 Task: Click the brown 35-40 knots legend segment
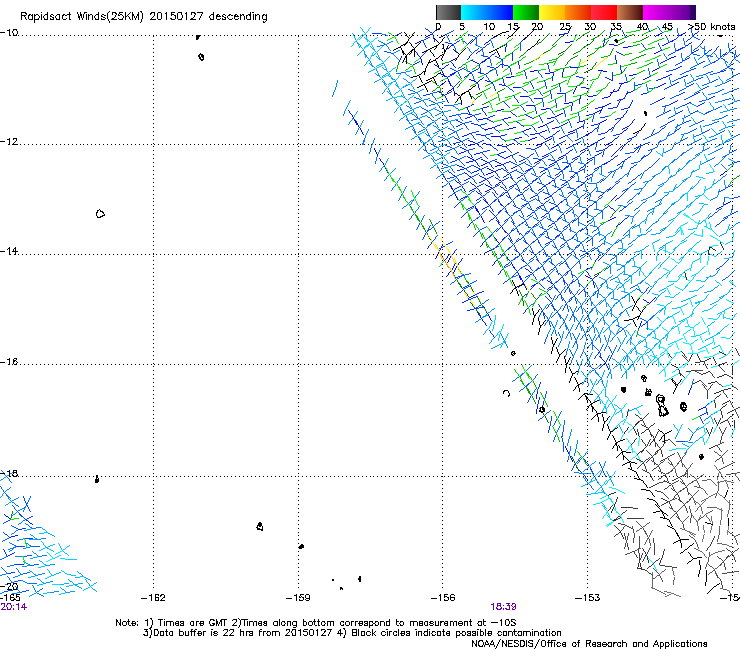pos(630,12)
